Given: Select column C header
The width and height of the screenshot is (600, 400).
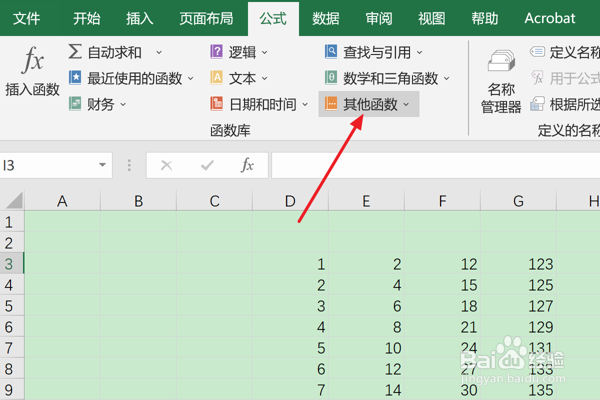Looking at the screenshot, I should [x=214, y=201].
